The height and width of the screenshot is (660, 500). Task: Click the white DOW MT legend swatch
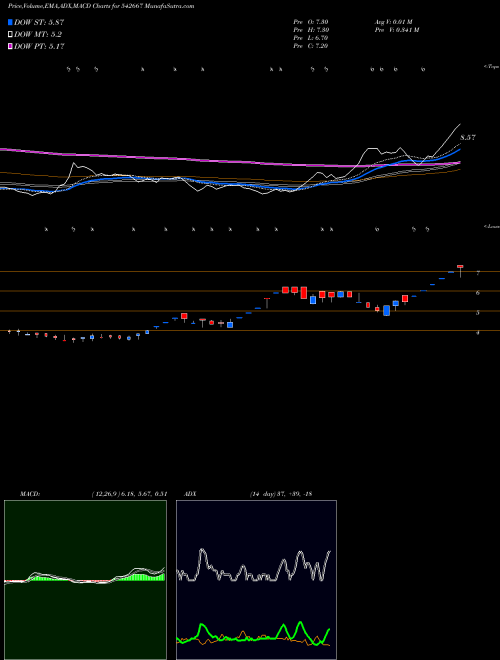(x=11, y=35)
